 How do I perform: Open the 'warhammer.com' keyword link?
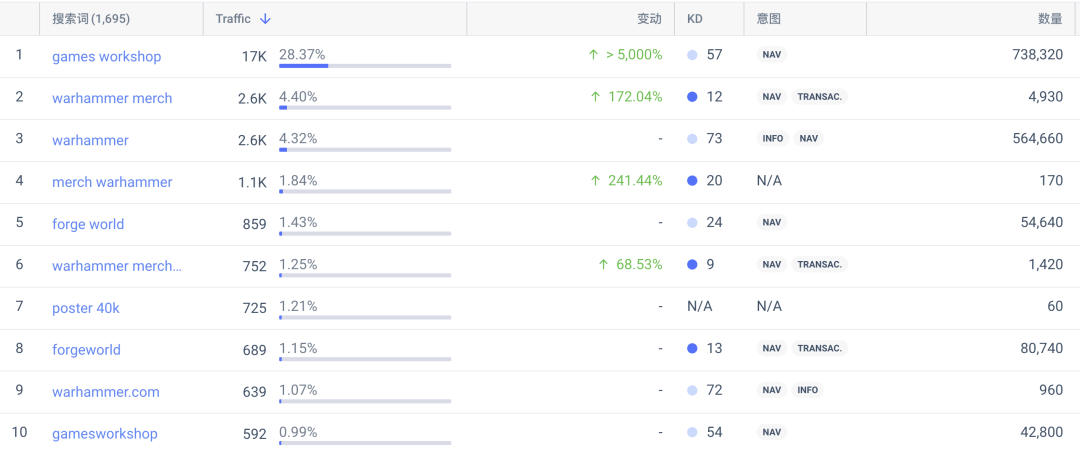(x=106, y=392)
